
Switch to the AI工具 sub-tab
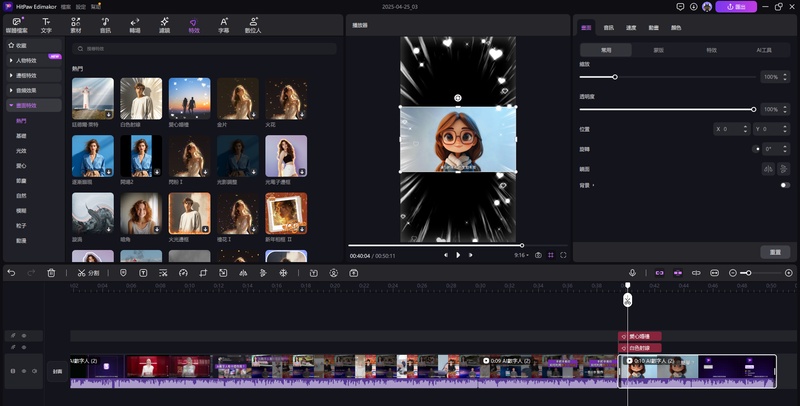(x=764, y=50)
